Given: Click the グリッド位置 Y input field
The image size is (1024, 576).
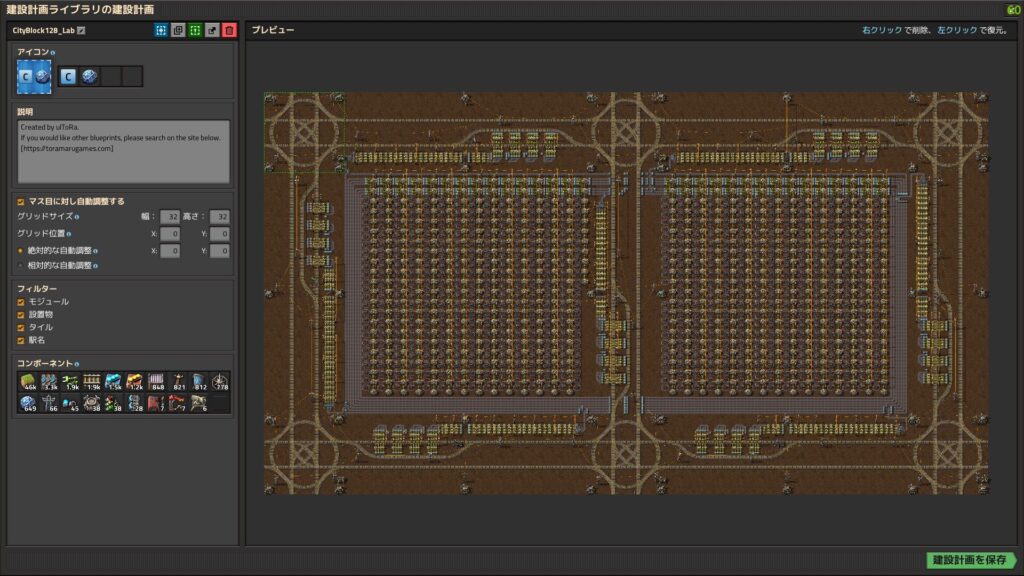Looking at the screenshot, I should [219, 234].
